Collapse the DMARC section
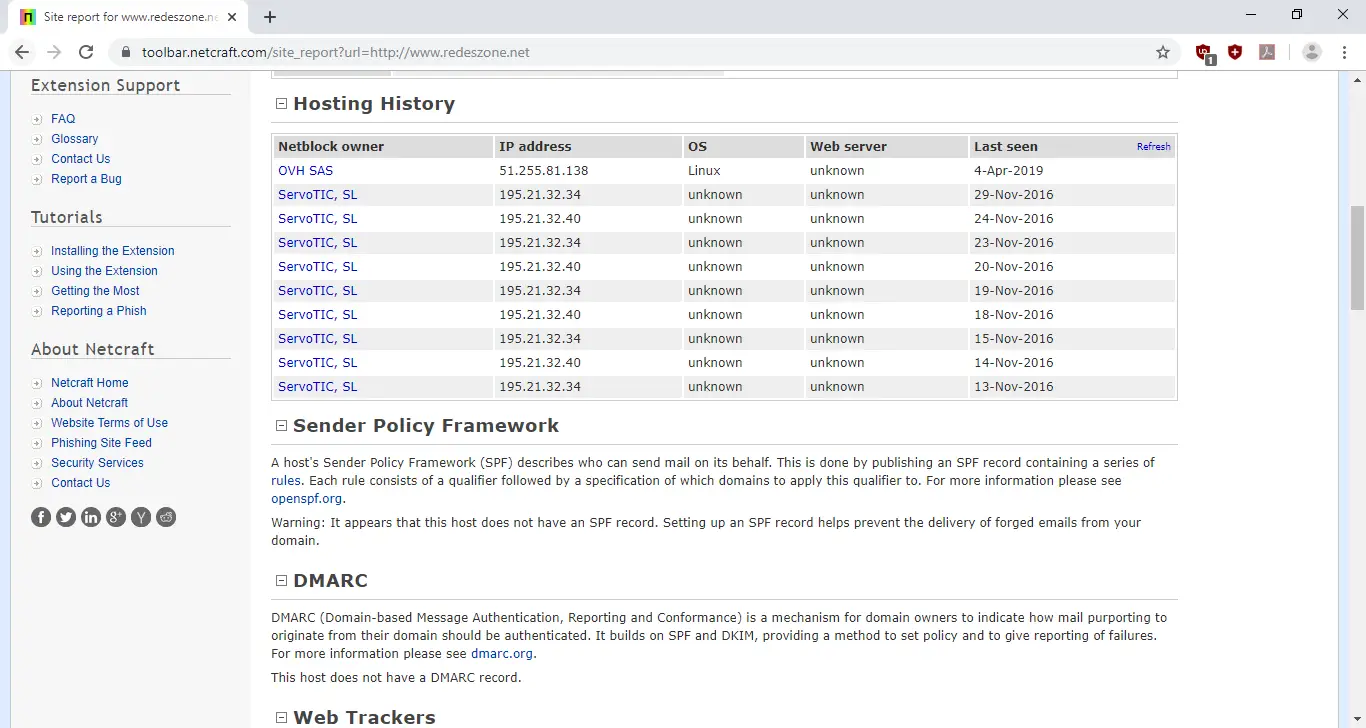 [281, 581]
